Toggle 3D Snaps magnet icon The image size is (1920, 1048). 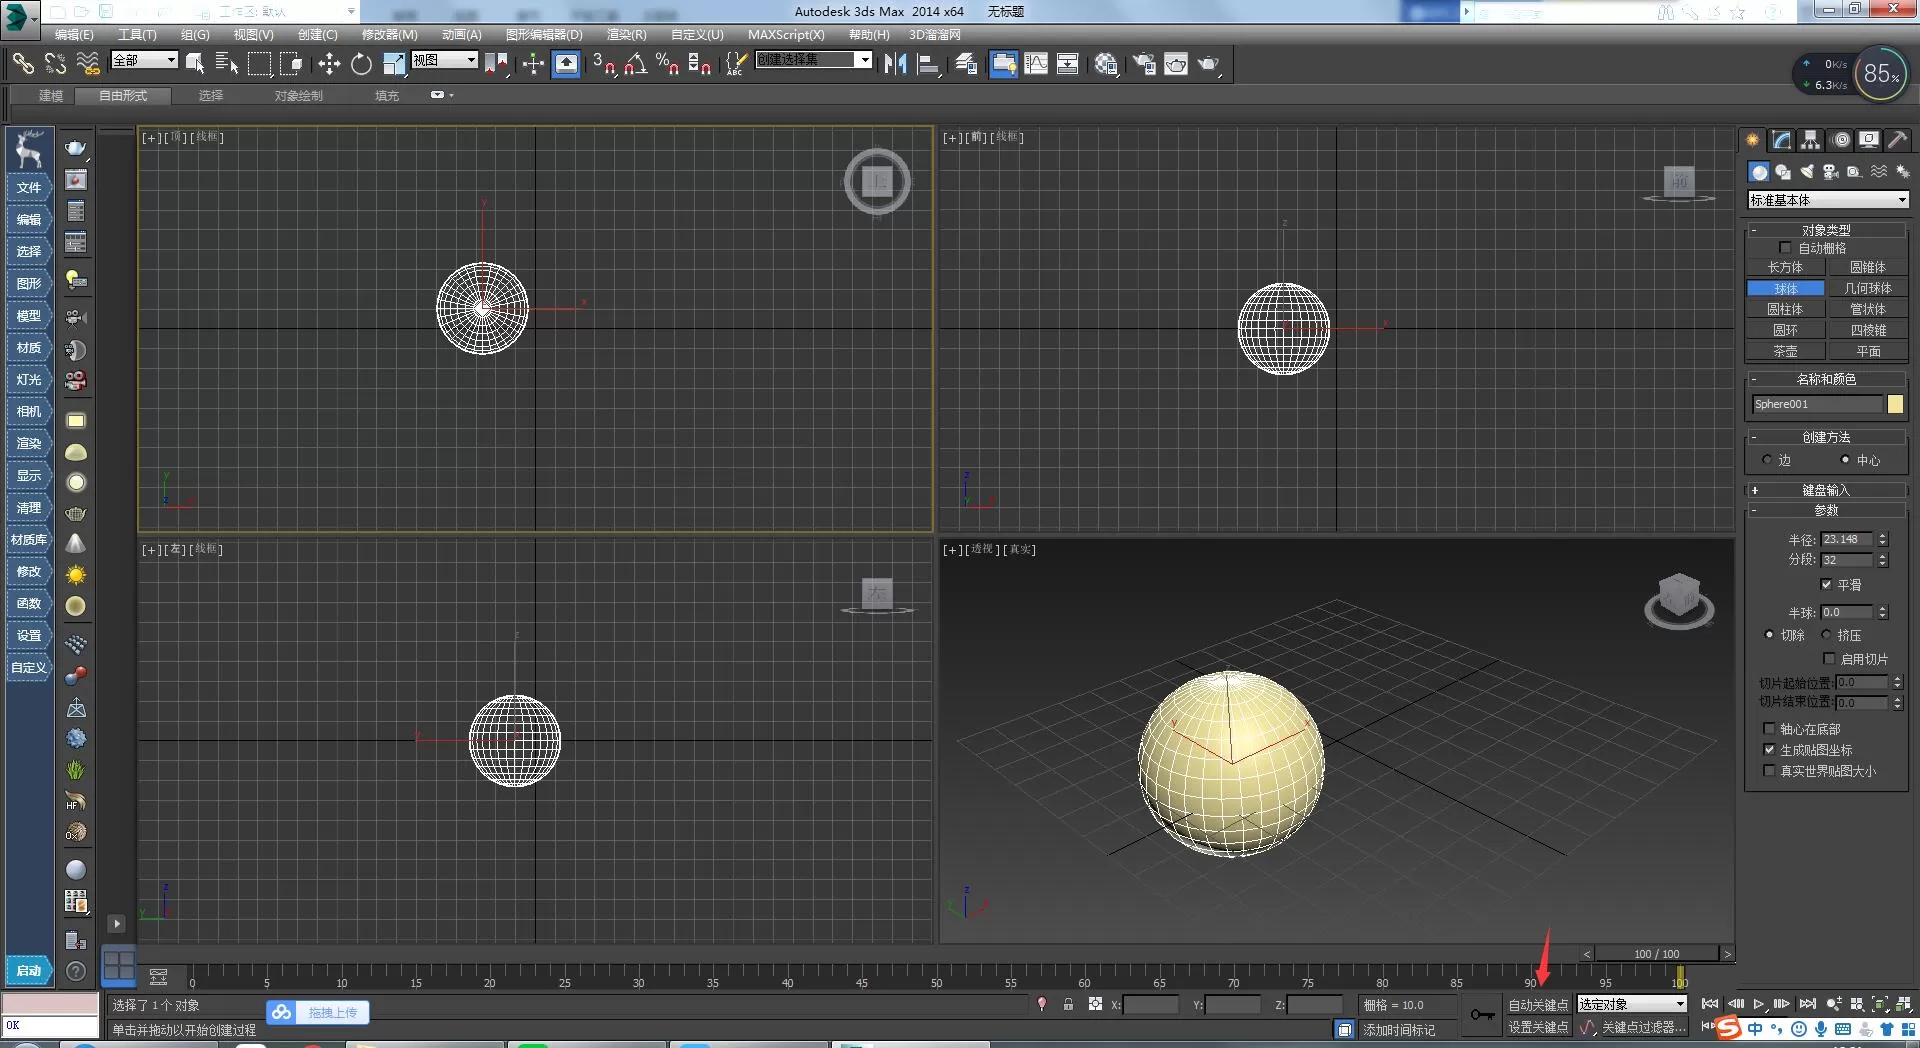coord(604,64)
